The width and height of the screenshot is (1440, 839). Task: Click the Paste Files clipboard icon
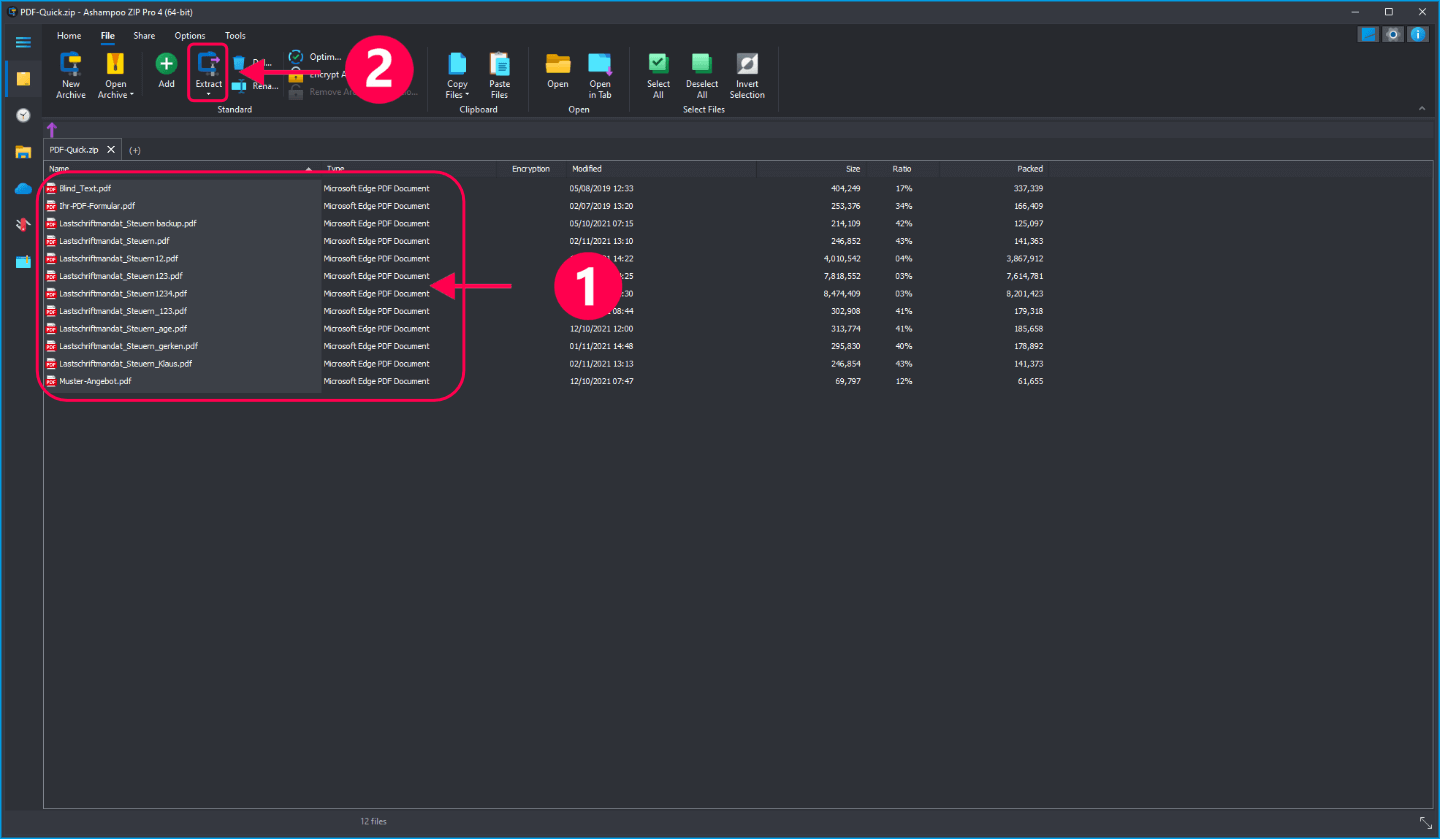pyautogui.click(x=499, y=64)
